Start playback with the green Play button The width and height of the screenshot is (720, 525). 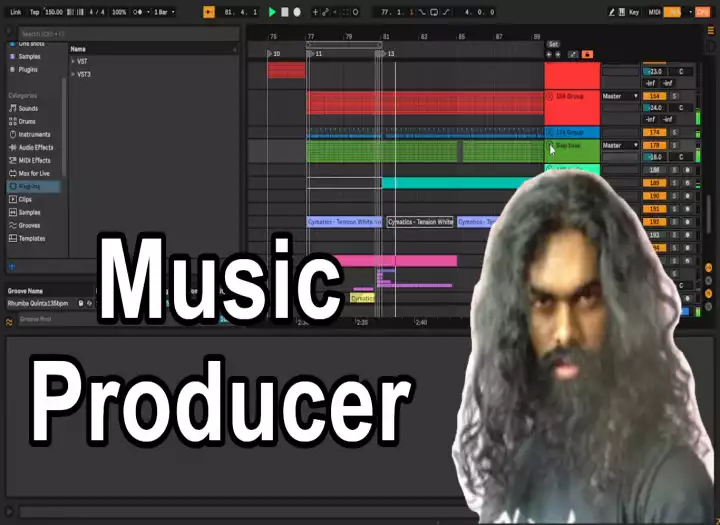click(272, 12)
